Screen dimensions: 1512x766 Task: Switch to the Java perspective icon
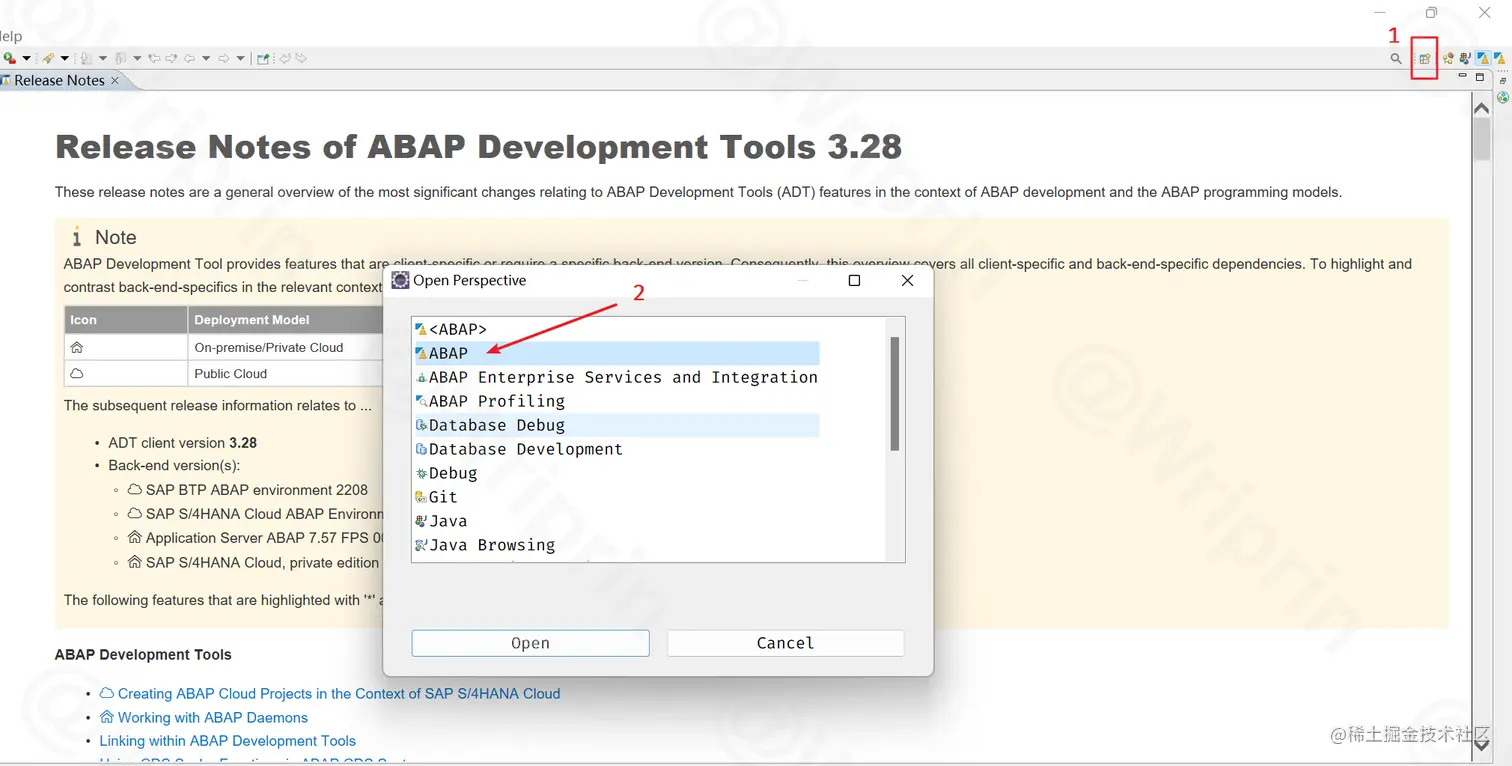click(1465, 58)
